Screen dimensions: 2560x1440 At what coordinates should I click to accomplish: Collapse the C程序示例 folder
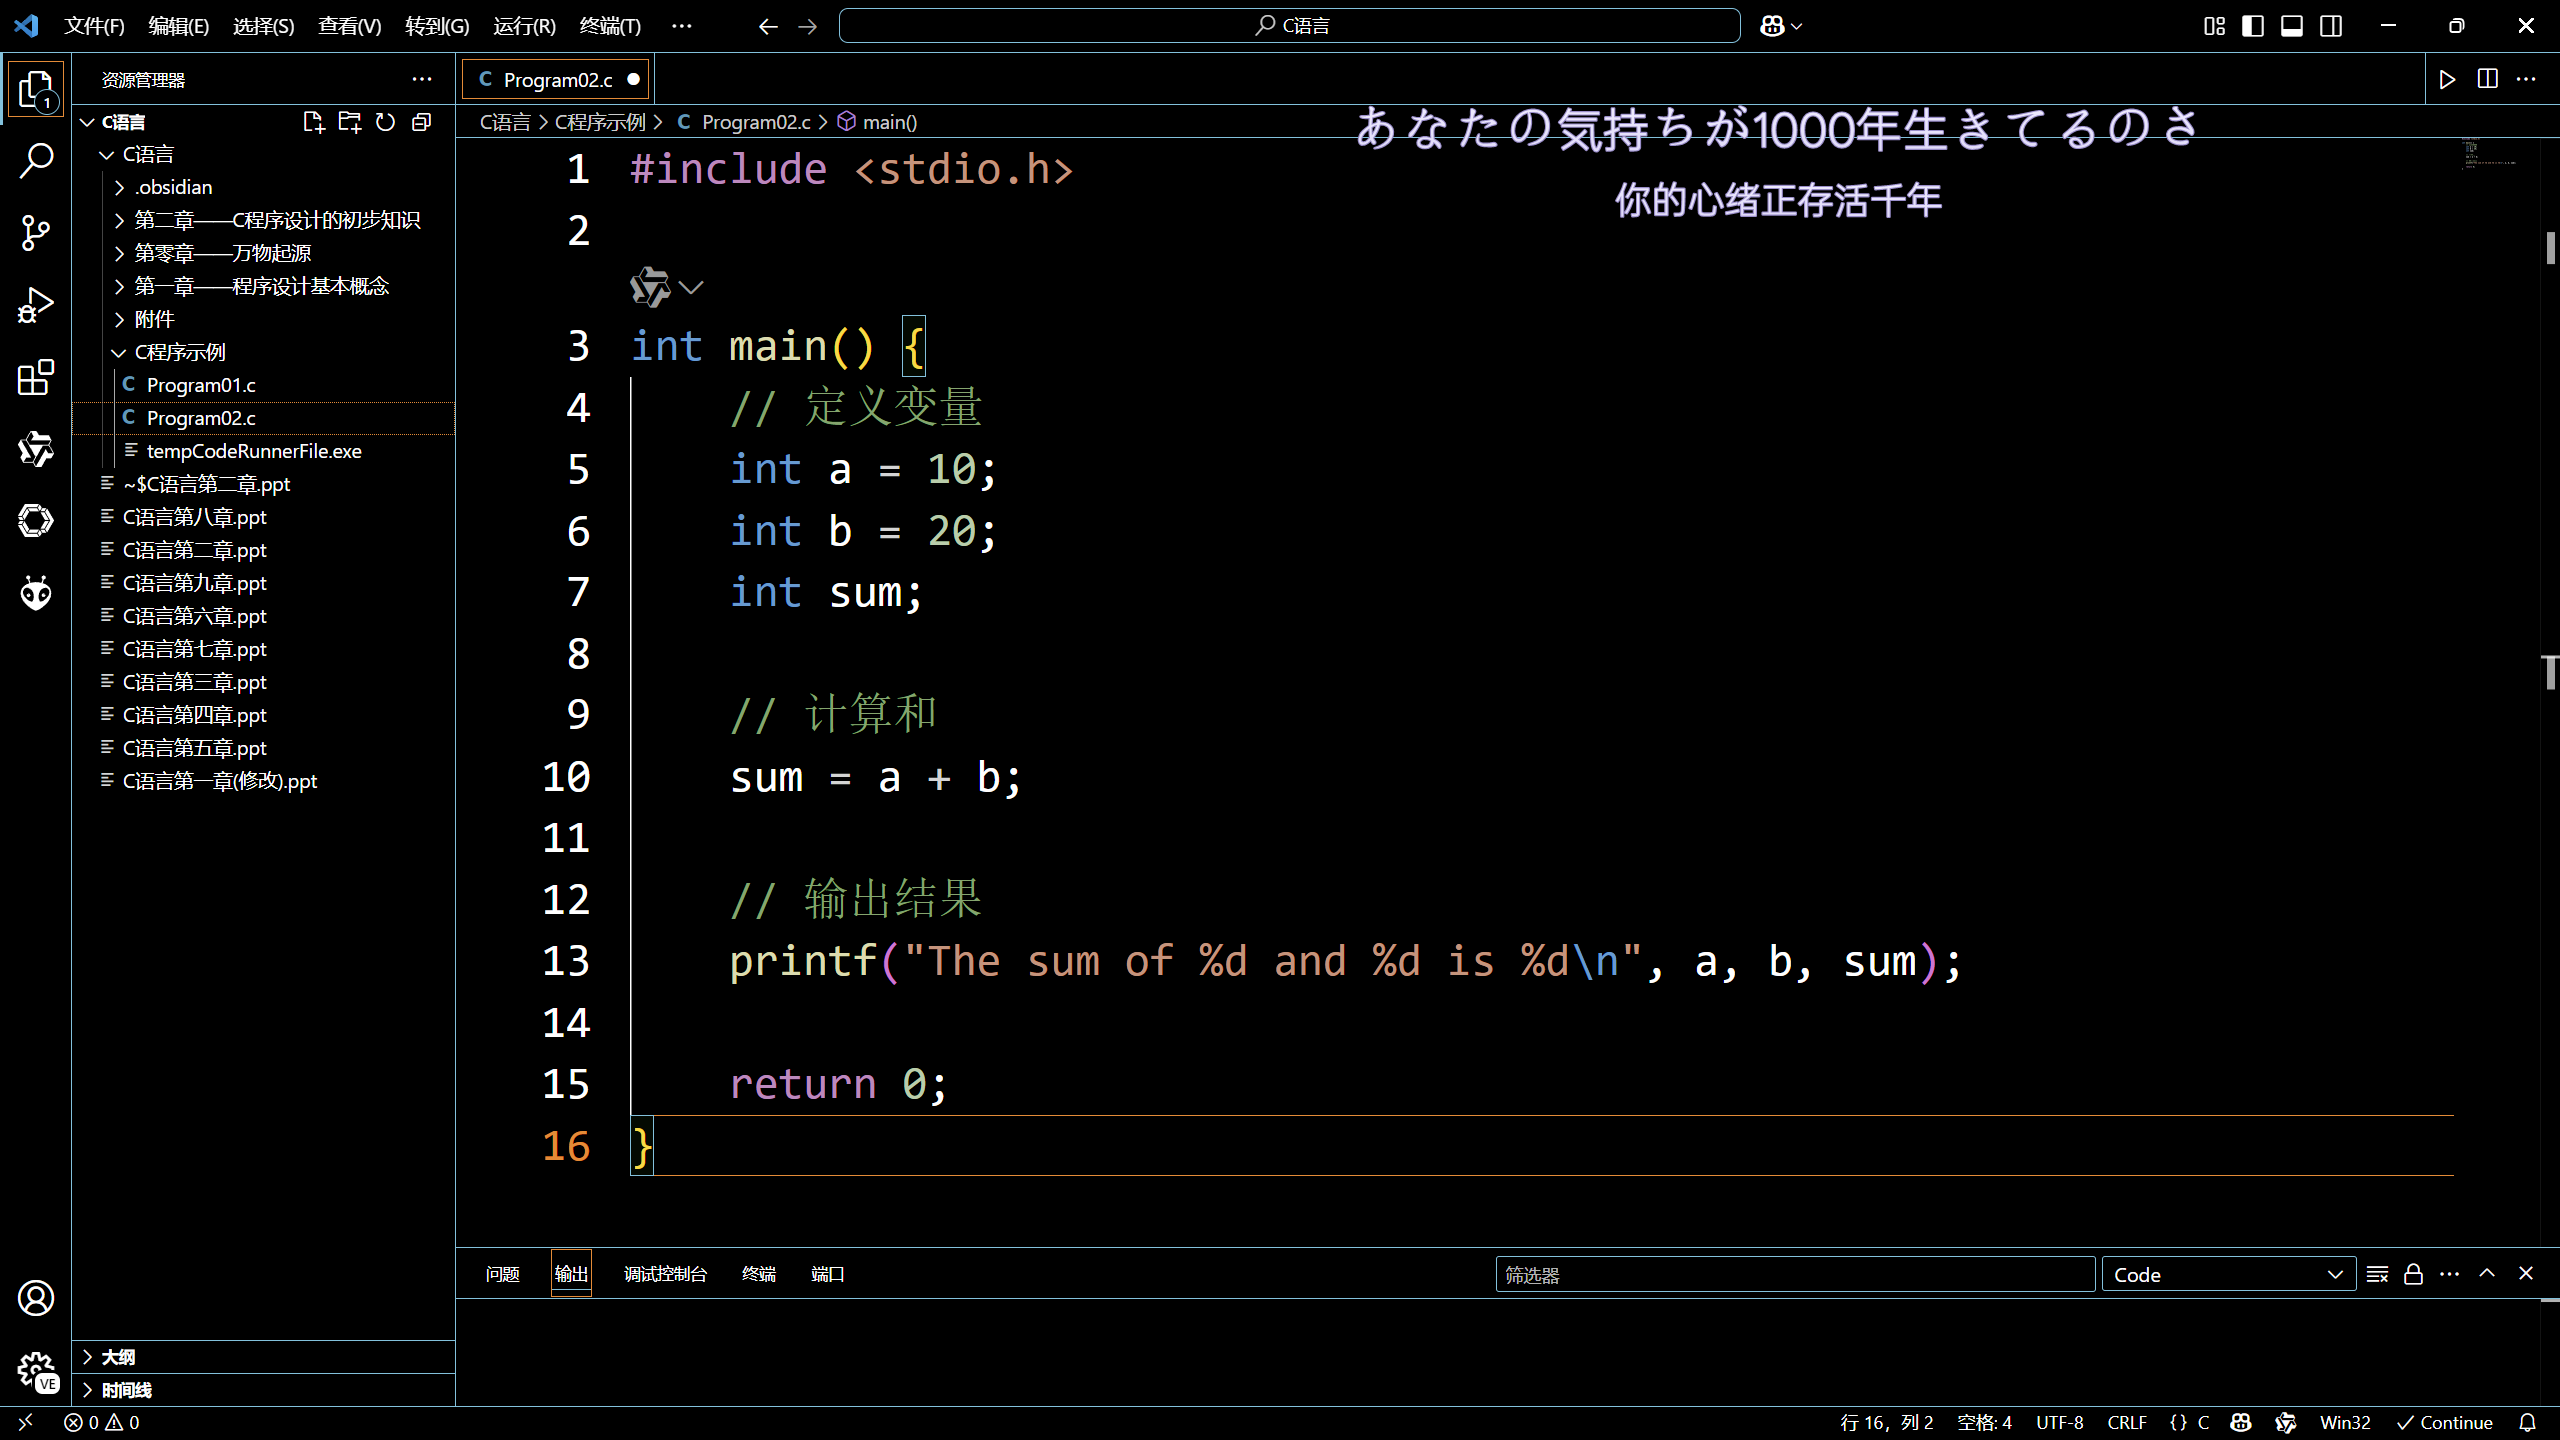180,352
